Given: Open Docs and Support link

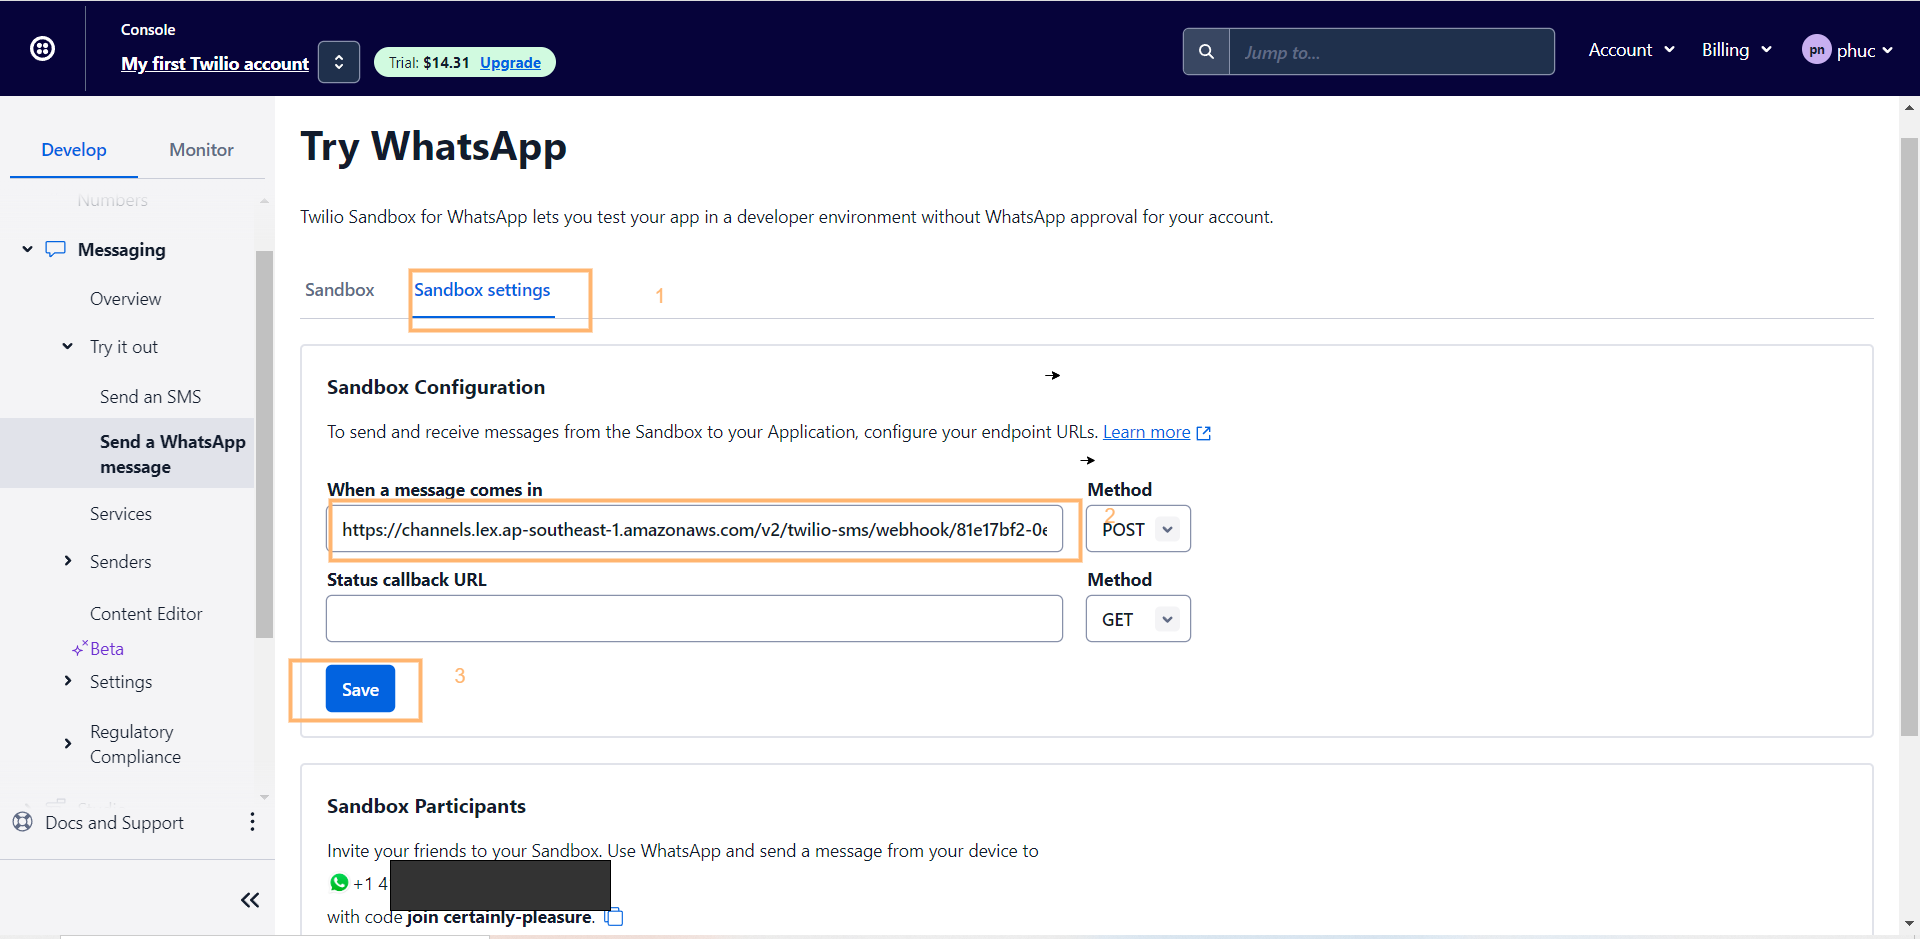Looking at the screenshot, I should tap(114, 823).
